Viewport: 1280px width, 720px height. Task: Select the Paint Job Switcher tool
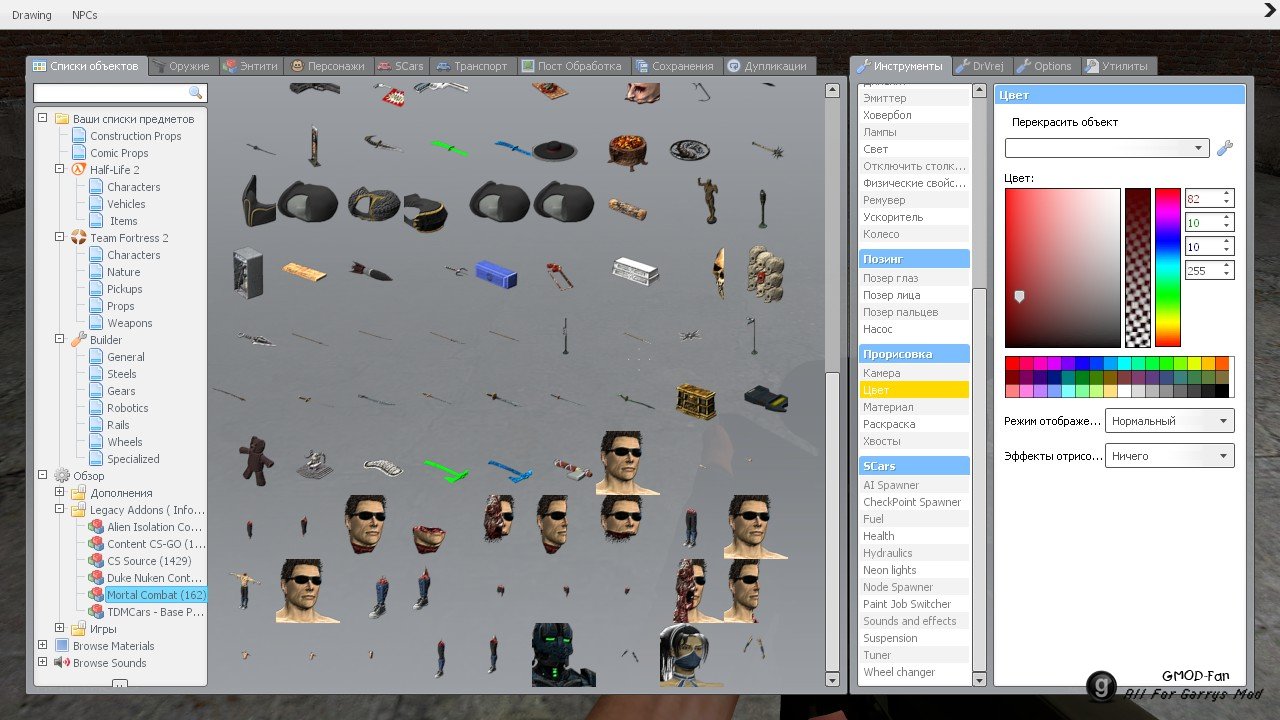[914, 604]
